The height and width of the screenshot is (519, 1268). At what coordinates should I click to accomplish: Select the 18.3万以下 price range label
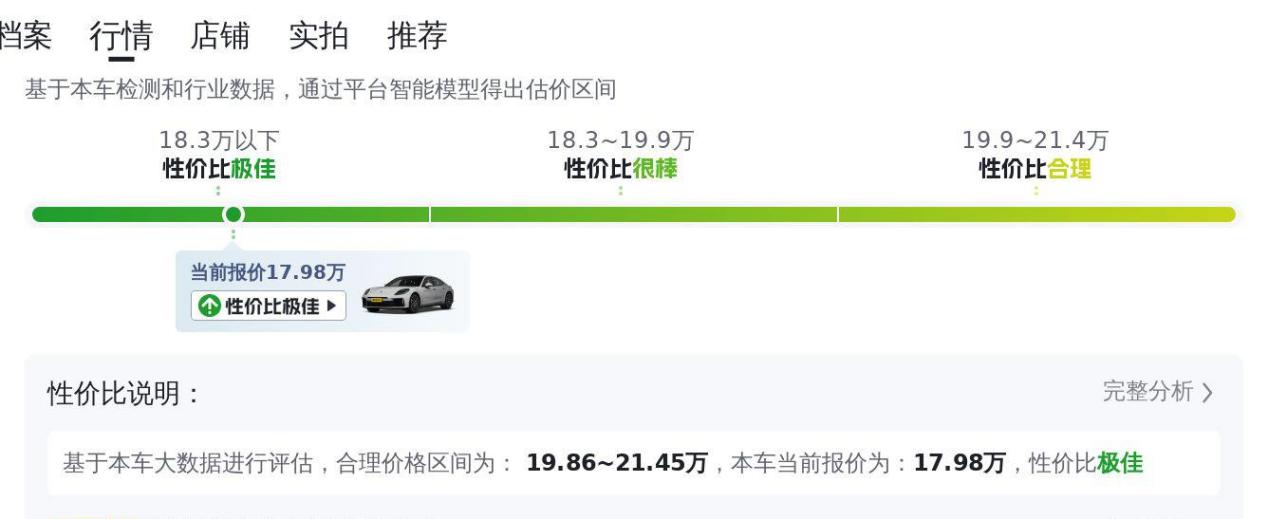tap(219, 141)
